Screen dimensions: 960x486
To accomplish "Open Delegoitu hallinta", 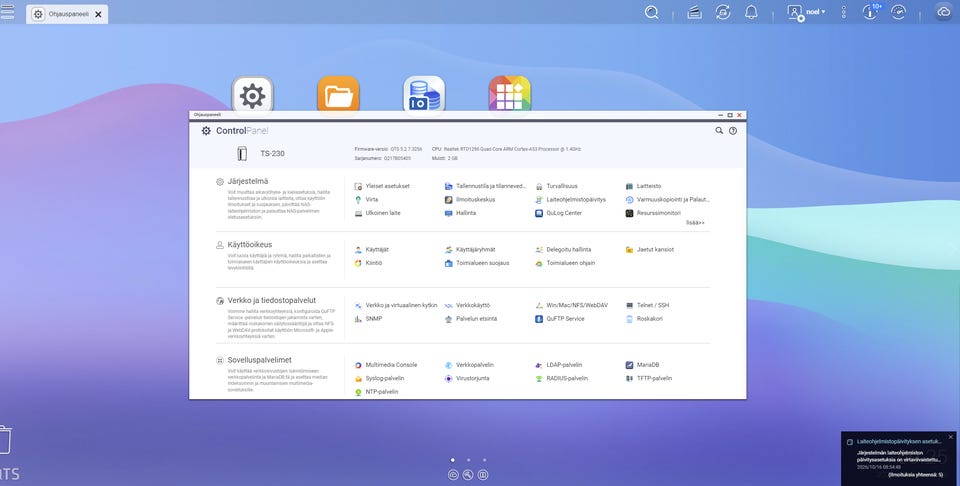I will click(x=563, y=250).
